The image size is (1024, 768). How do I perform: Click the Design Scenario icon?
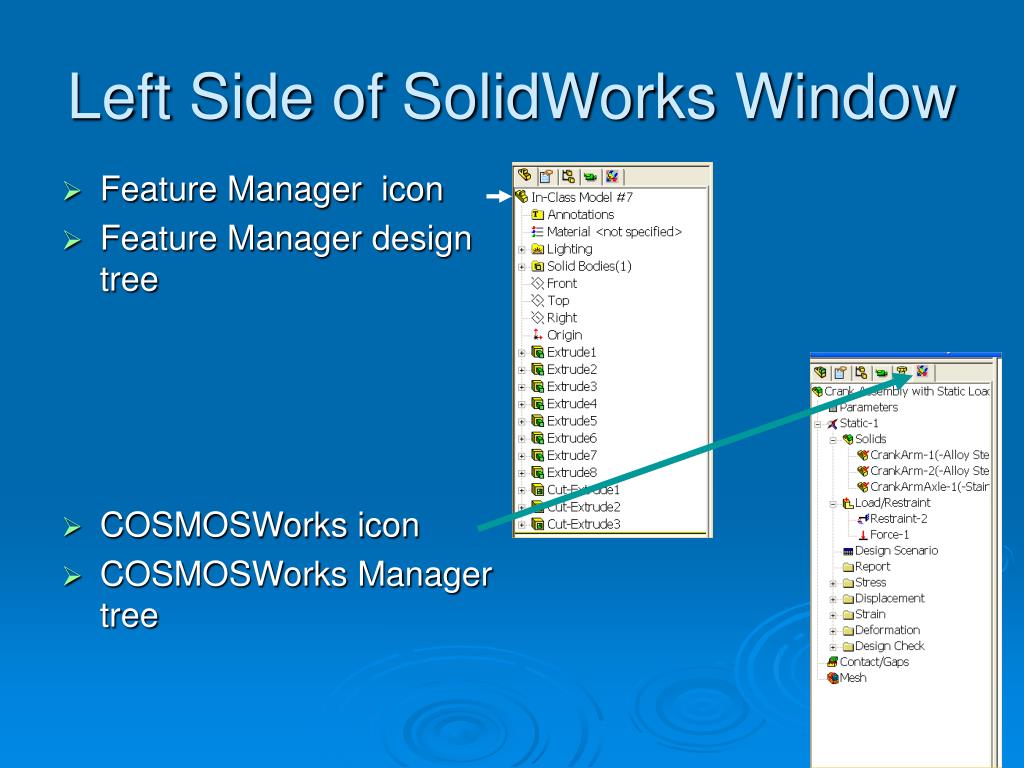point(848,551)
